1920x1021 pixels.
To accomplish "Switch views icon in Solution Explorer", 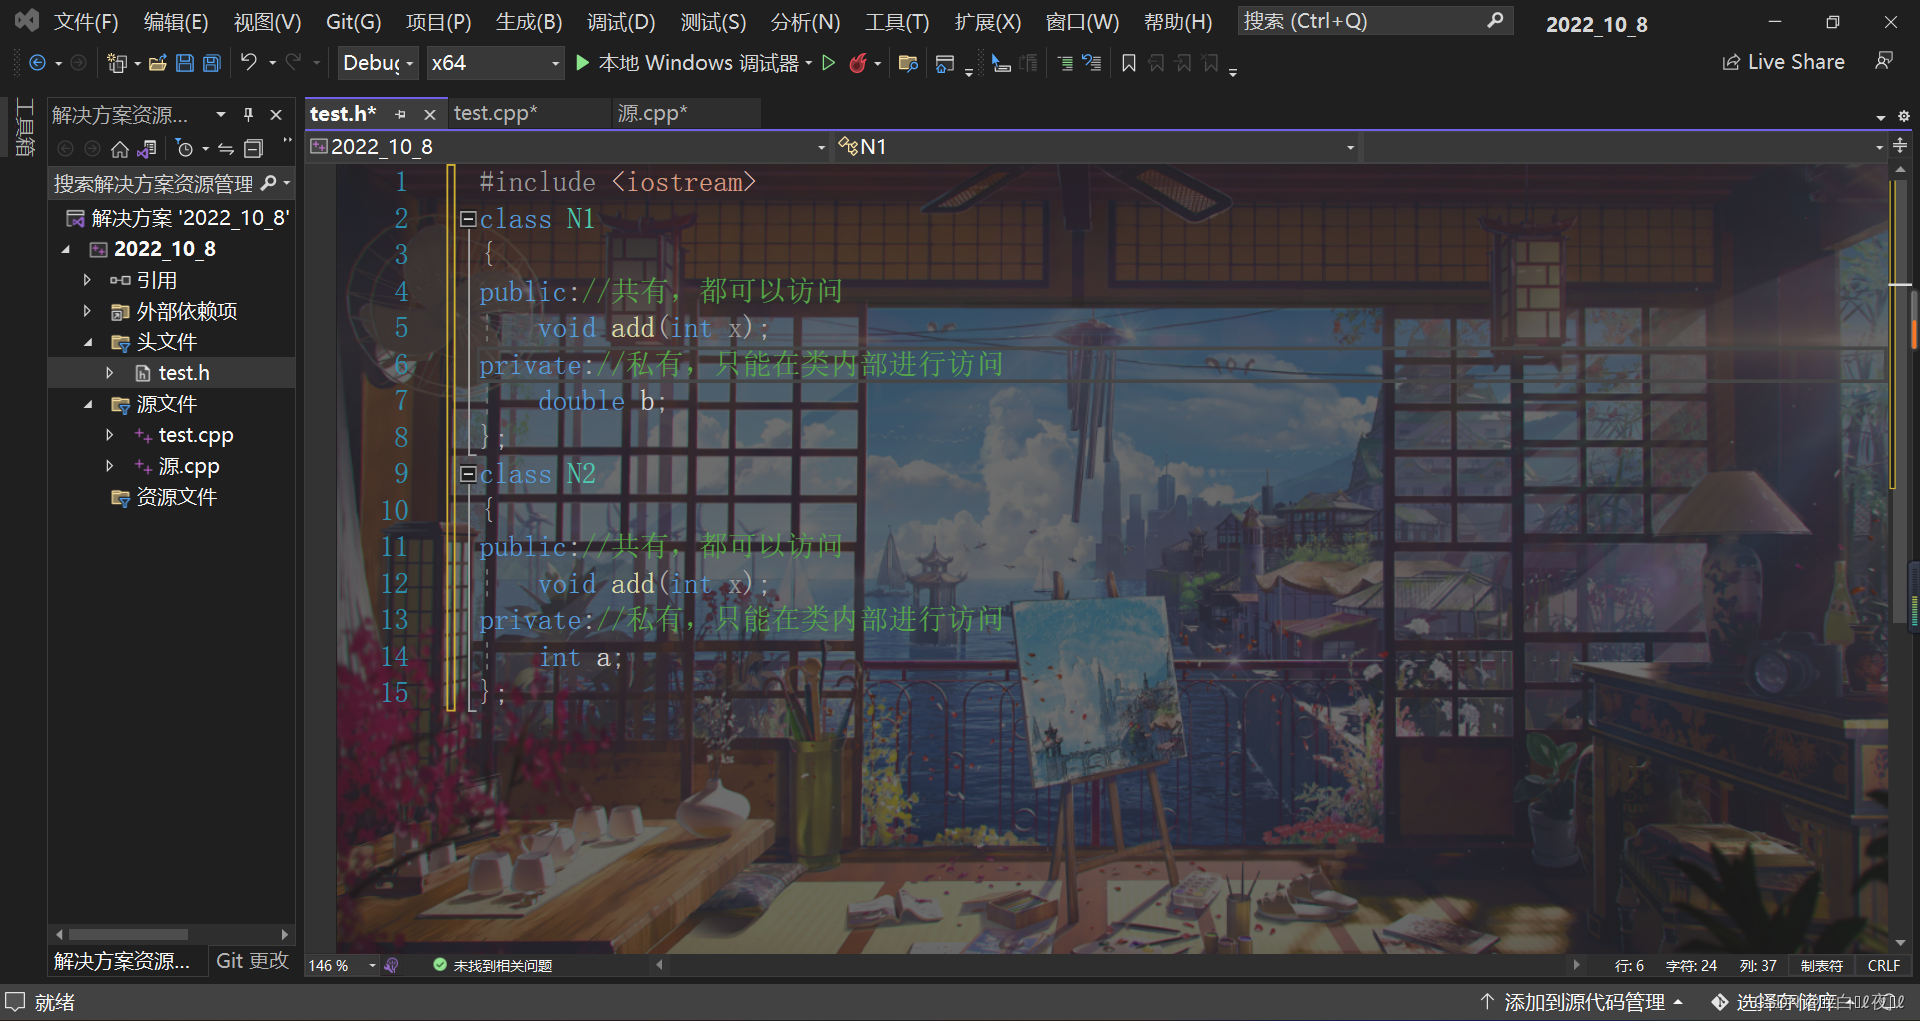I will pos(147,149).
